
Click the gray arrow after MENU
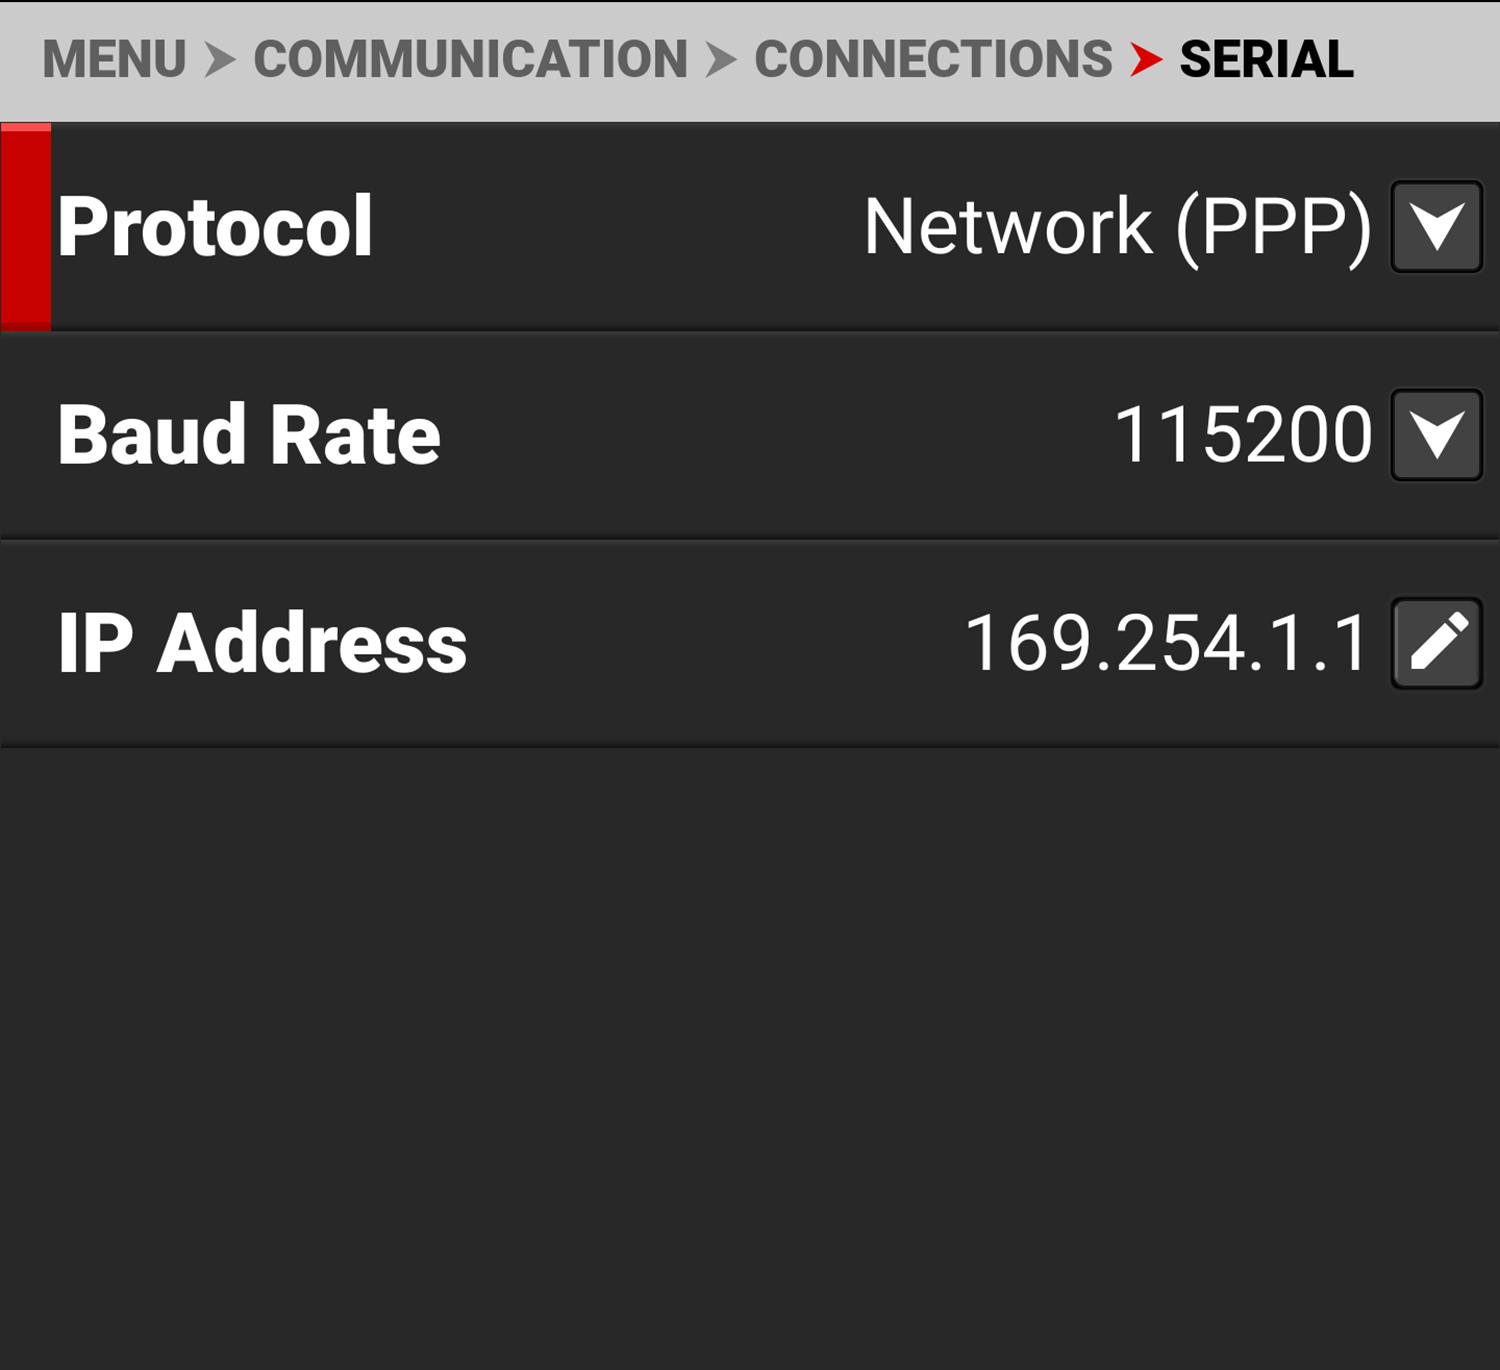[220, 59]
